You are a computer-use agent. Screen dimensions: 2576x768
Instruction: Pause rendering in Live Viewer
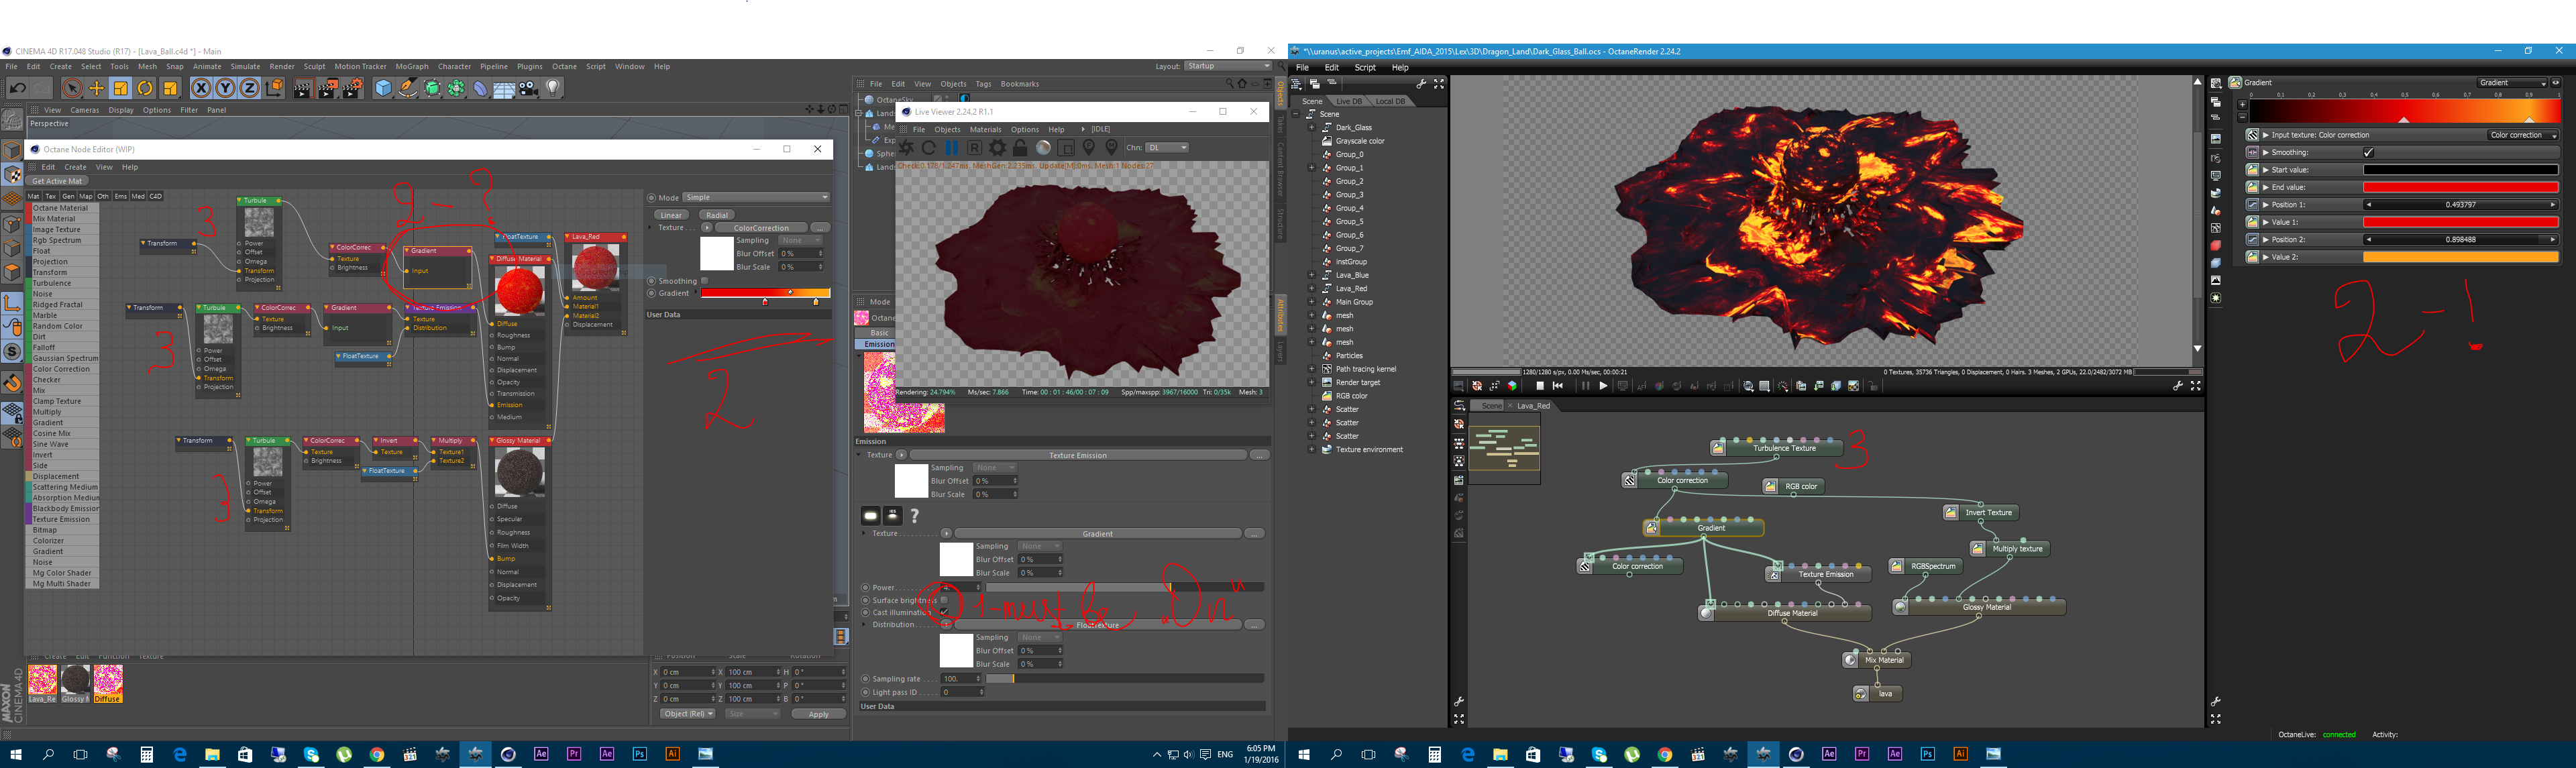pos(951,147)
